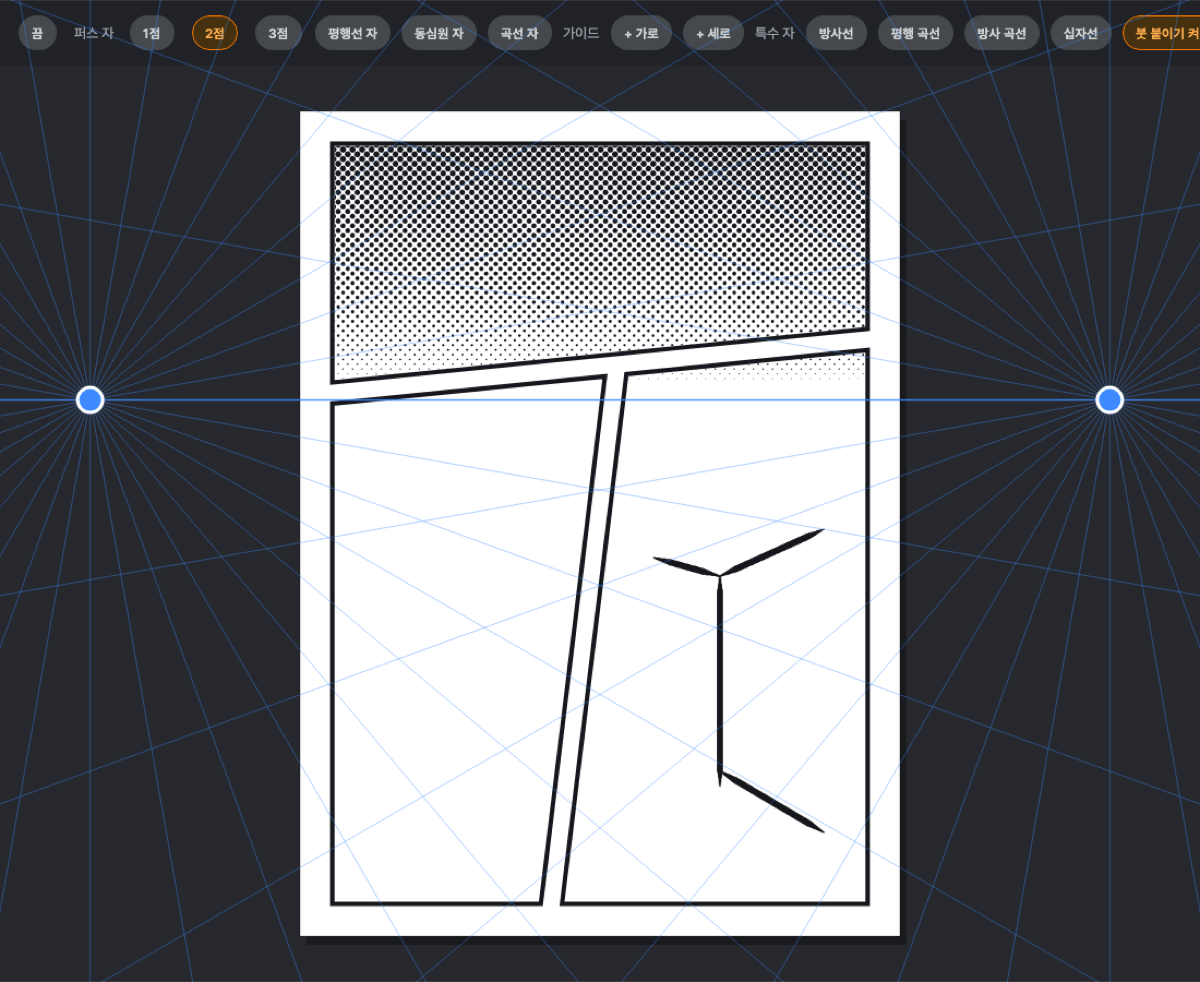Select the 3점 perspective ruler

click(278, 33)
